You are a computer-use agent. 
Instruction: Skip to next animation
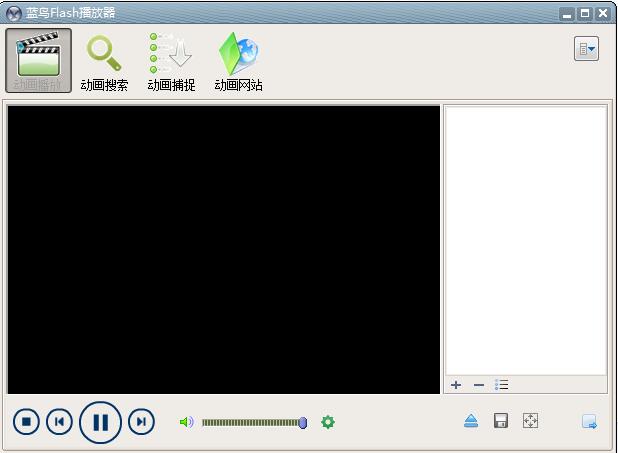141,422
